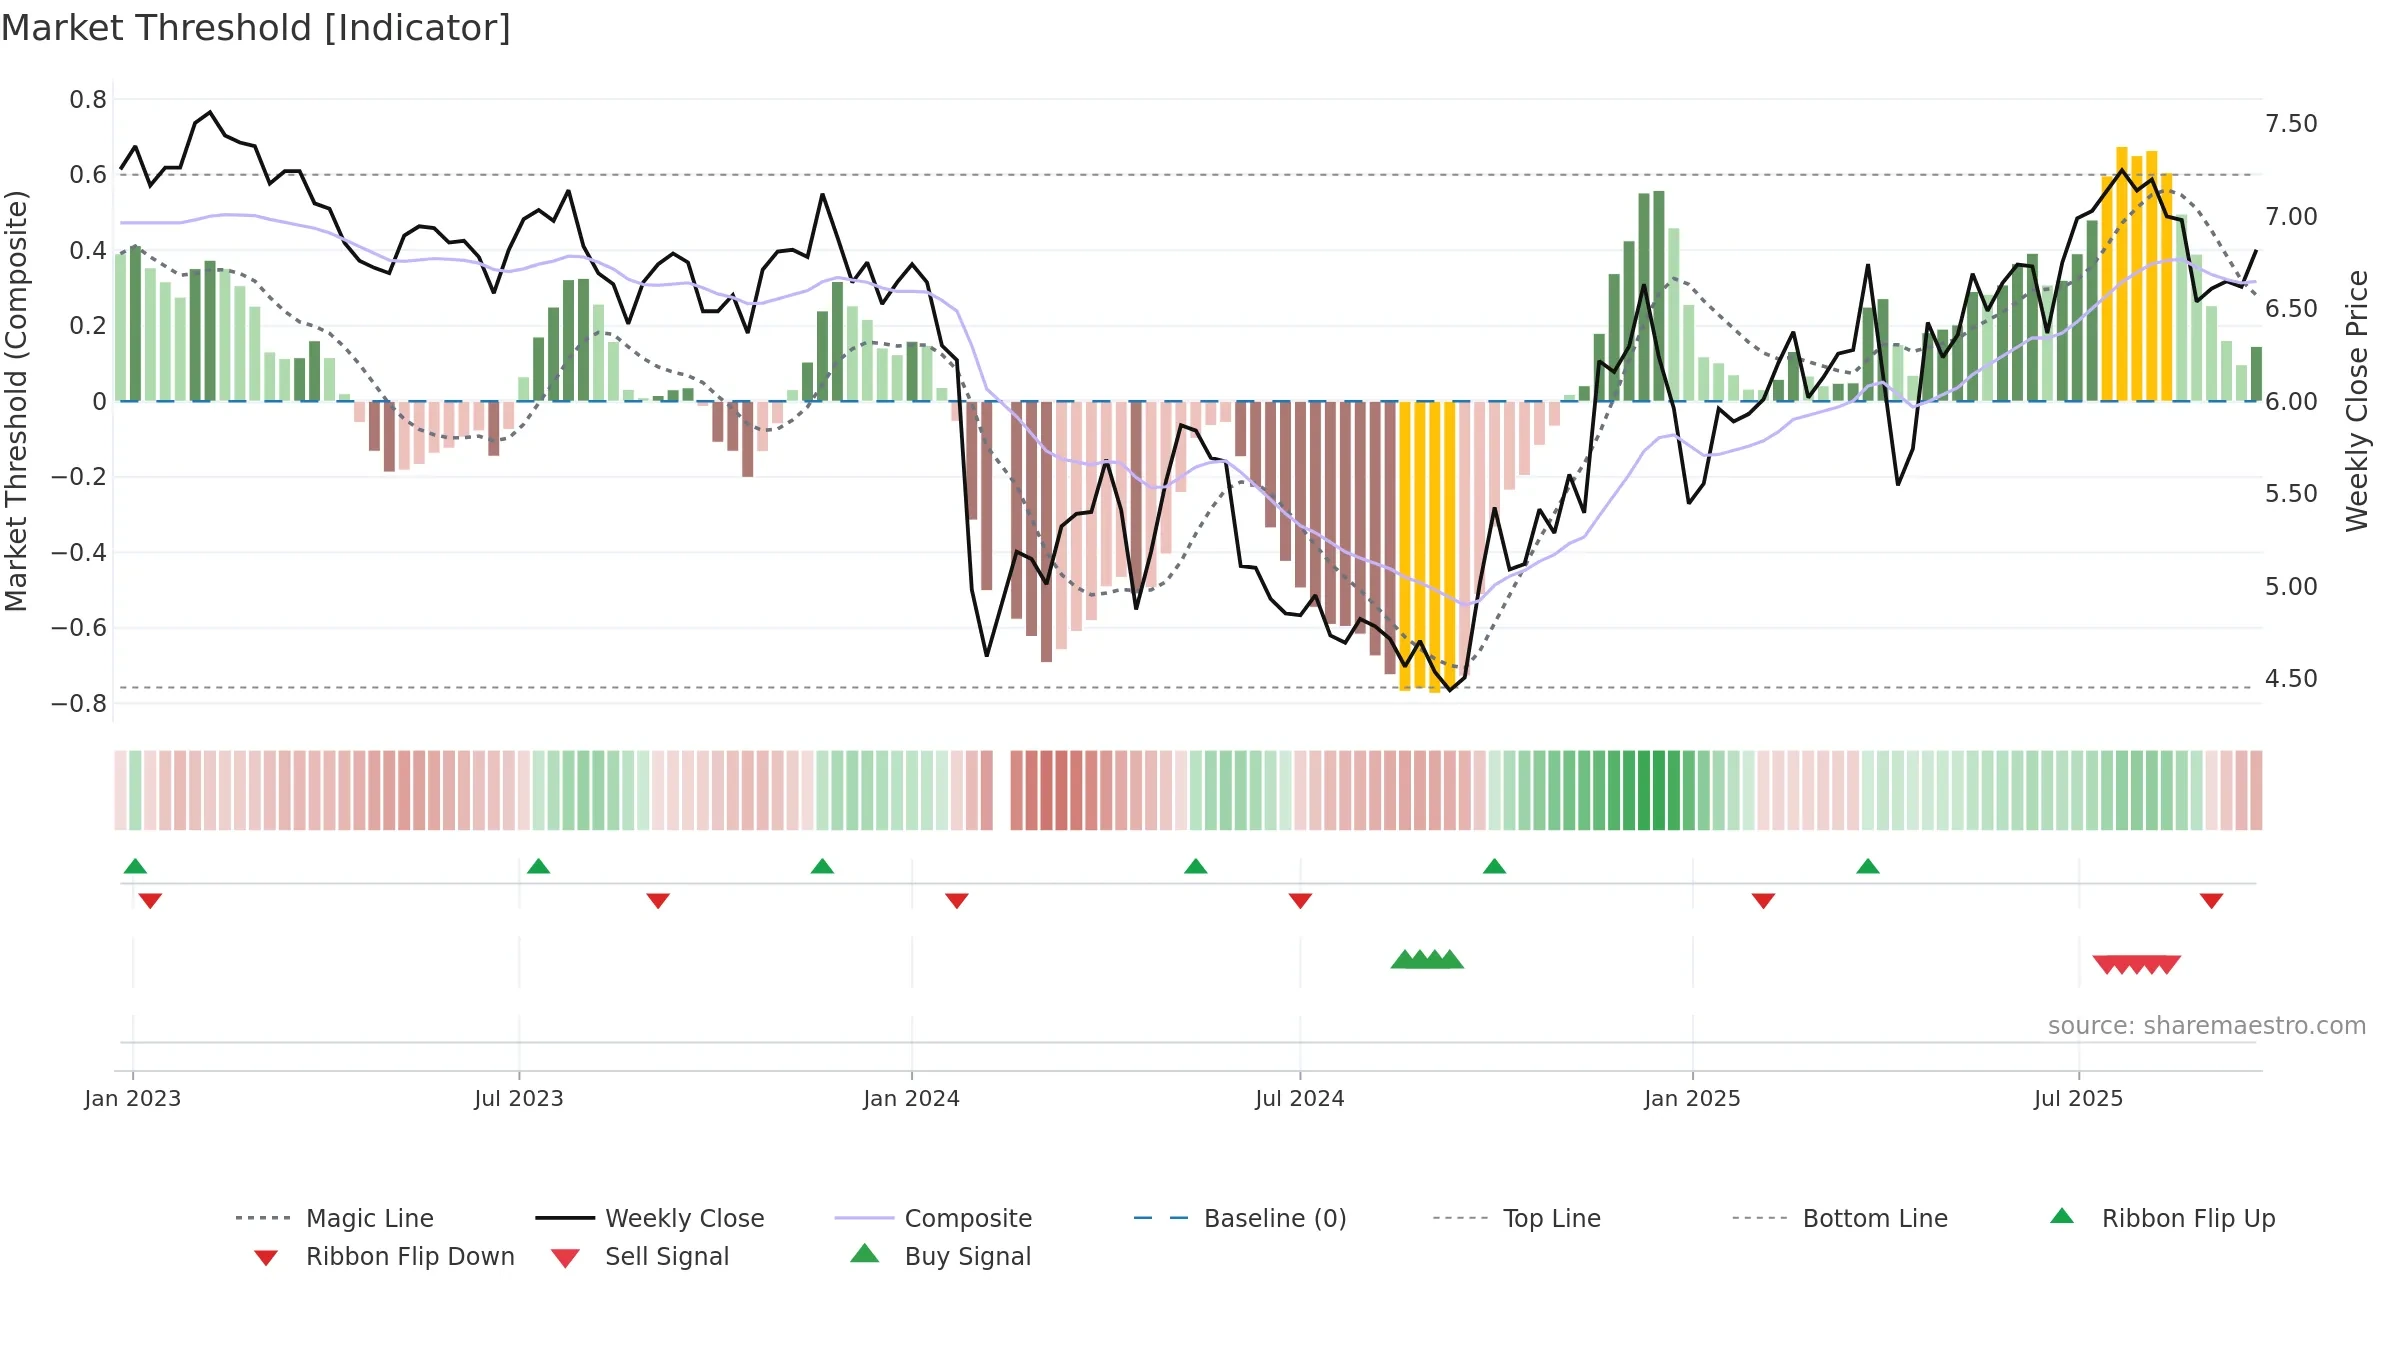Viewport: 2400px width, 1350px height.
Task: Click the first ribbon flip down marker in Jan 2023
Action: 150,901
